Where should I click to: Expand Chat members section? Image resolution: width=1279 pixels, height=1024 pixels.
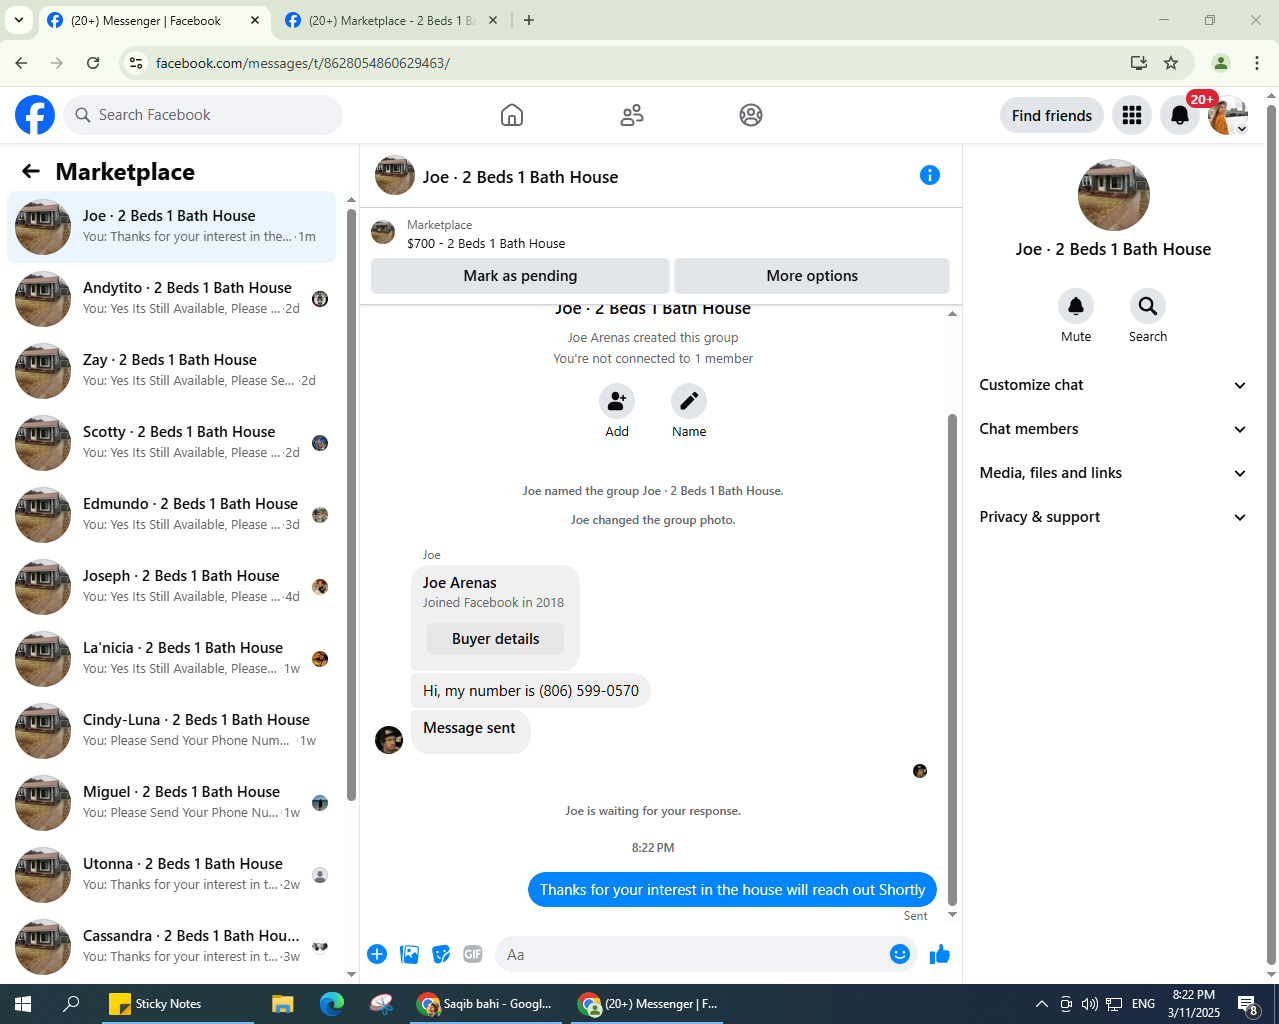[1113, 429]
